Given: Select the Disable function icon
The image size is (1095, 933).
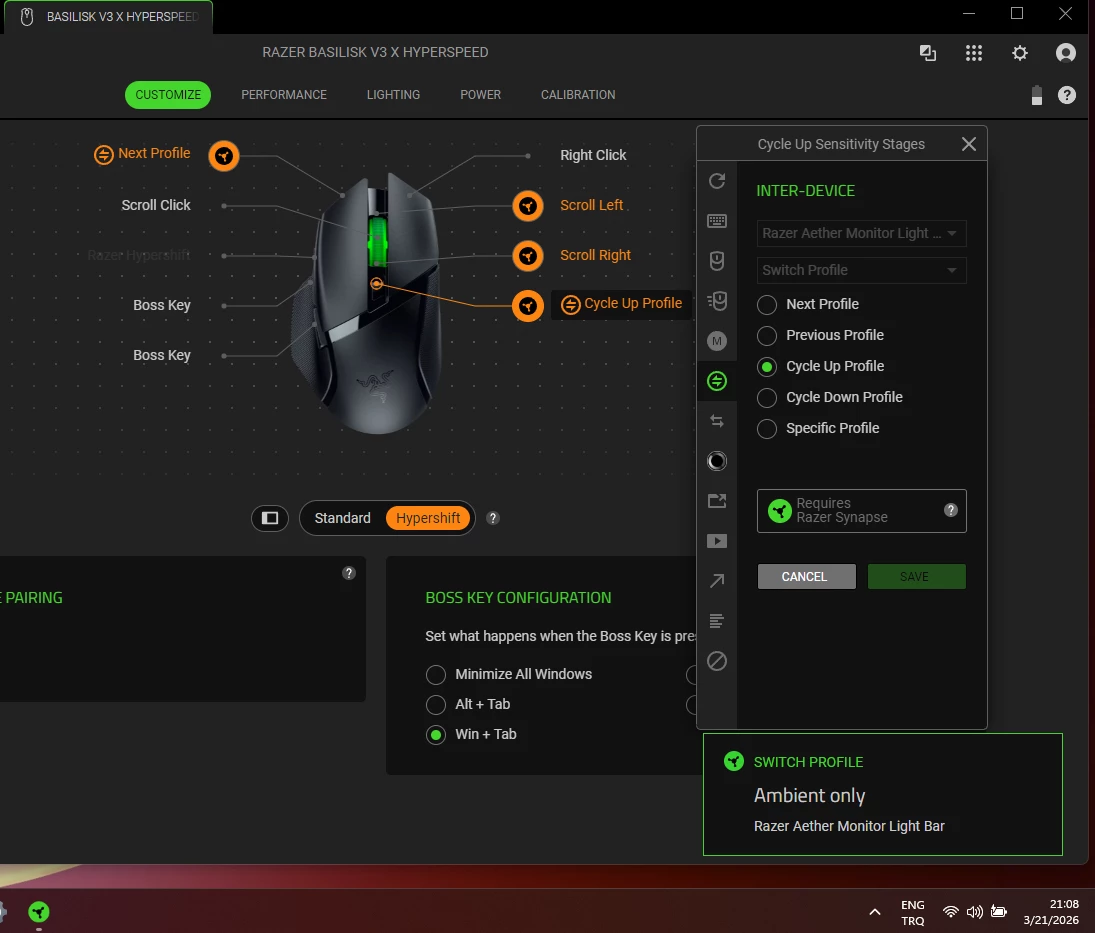Looking at the screenshot, I should click(716, 661).
